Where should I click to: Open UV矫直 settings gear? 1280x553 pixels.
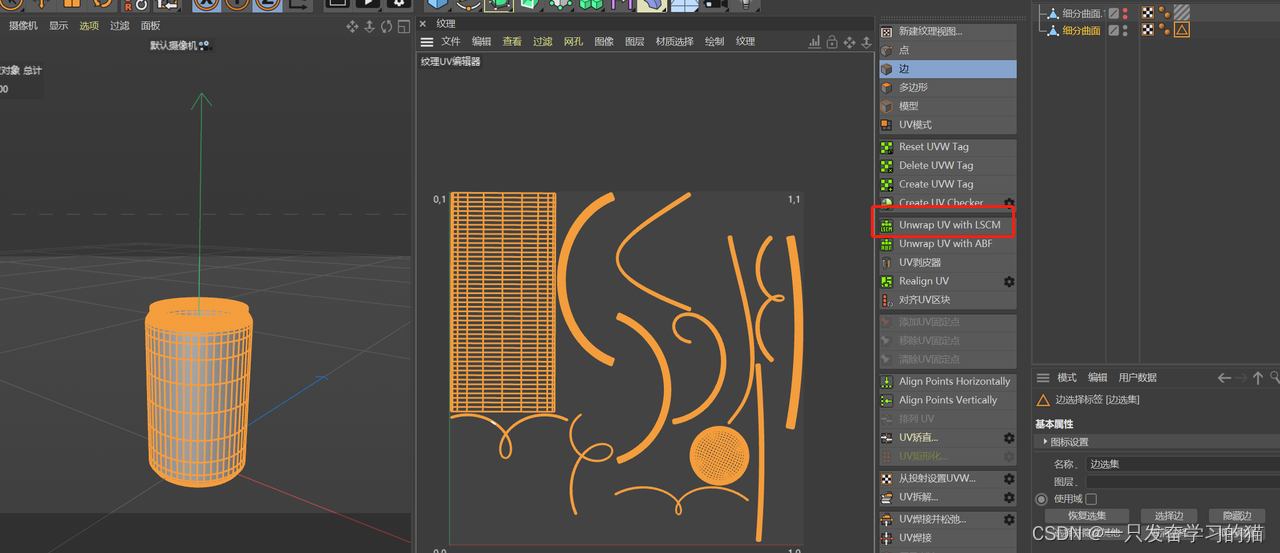[x=1009, y=438]
